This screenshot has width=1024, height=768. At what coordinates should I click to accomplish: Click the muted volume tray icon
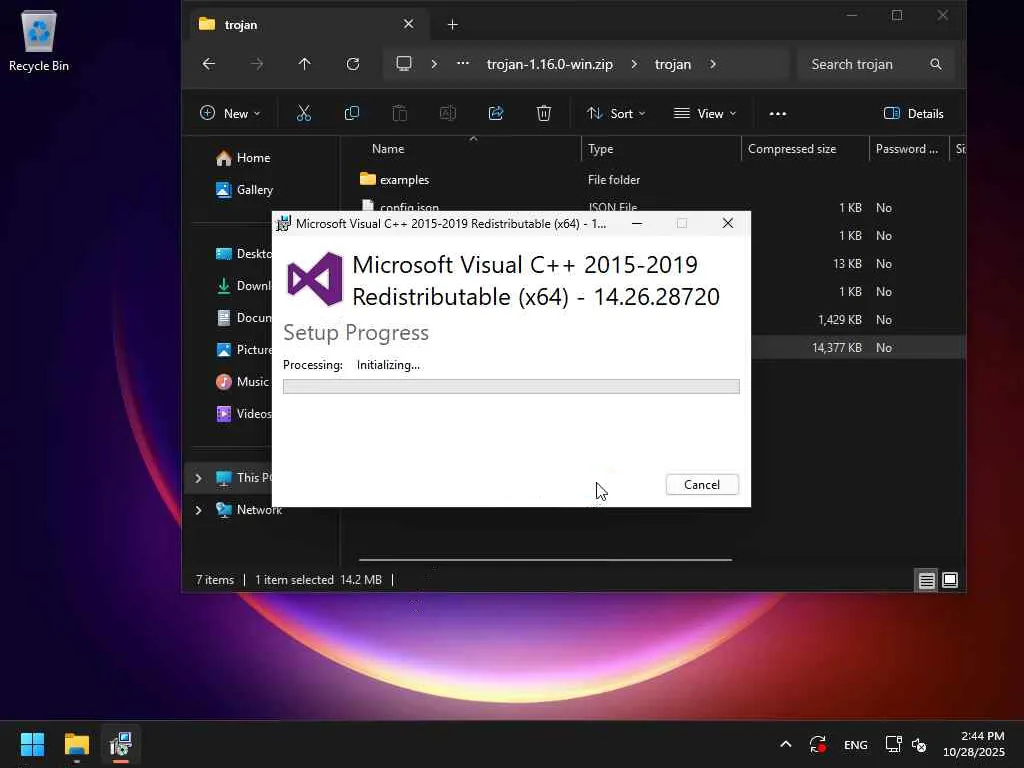(x=919, y=744)
